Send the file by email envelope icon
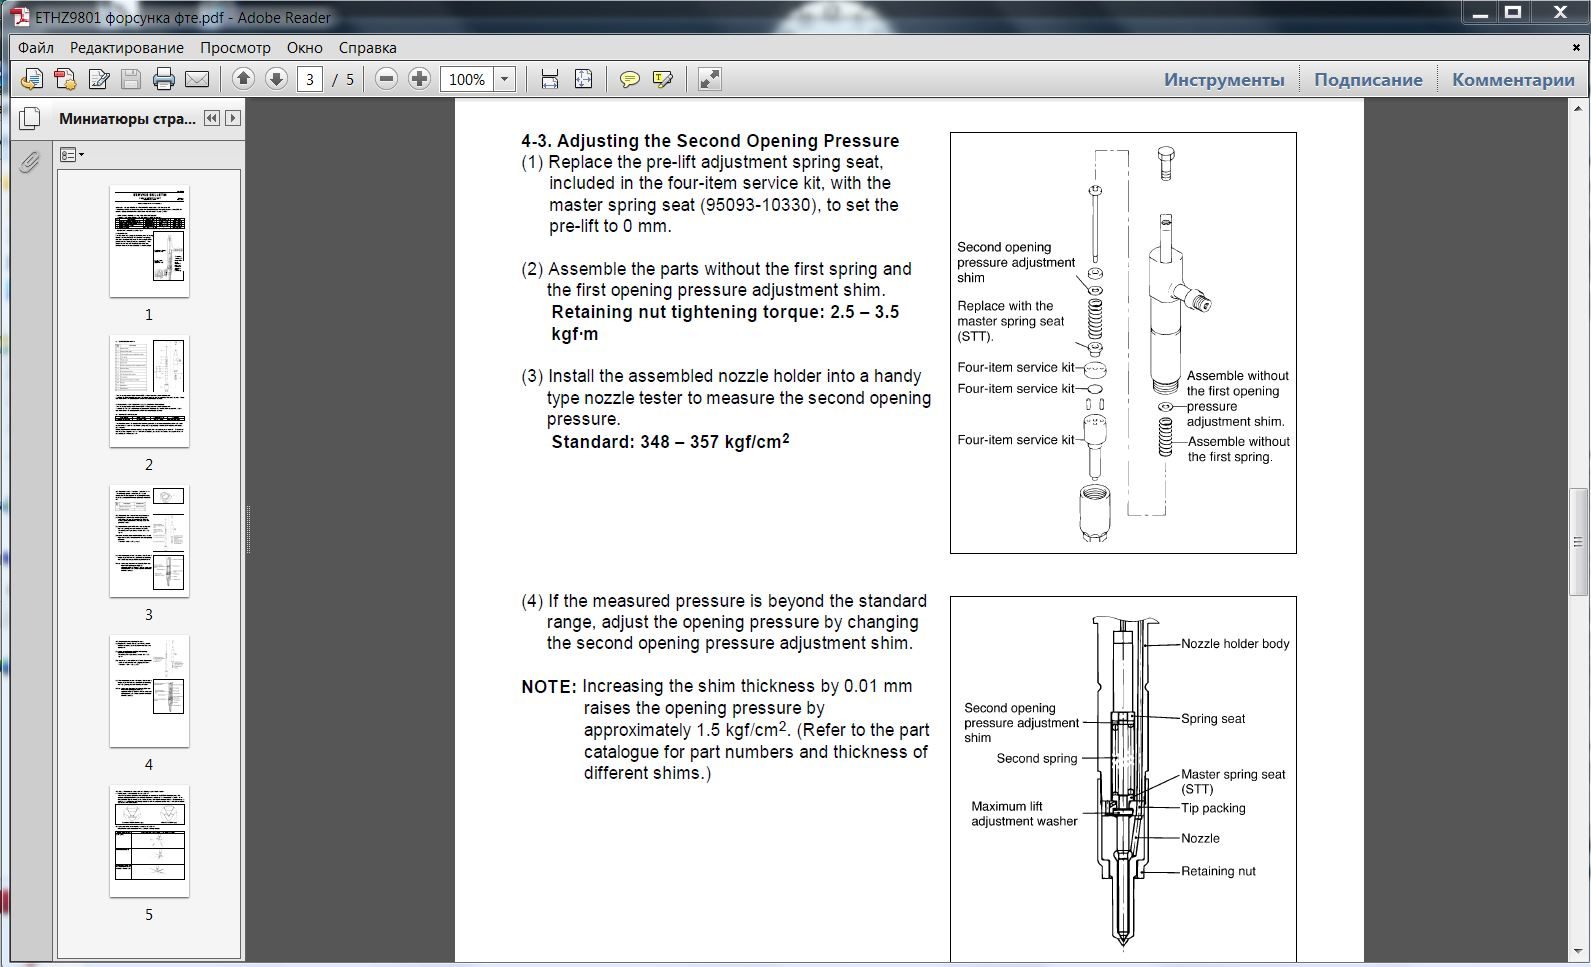 click(x=197, y=79)
